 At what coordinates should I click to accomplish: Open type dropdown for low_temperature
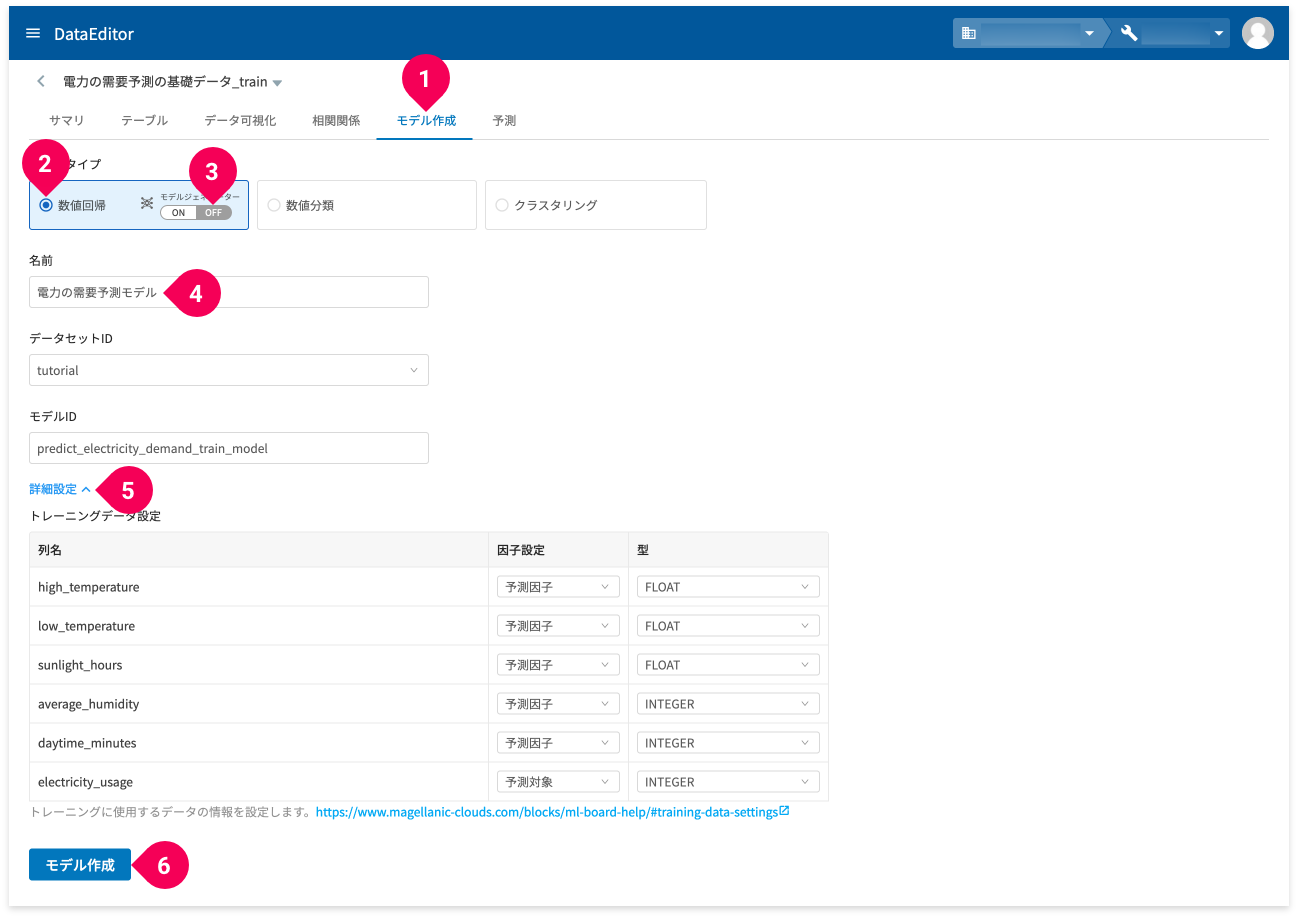coord(728,626)
